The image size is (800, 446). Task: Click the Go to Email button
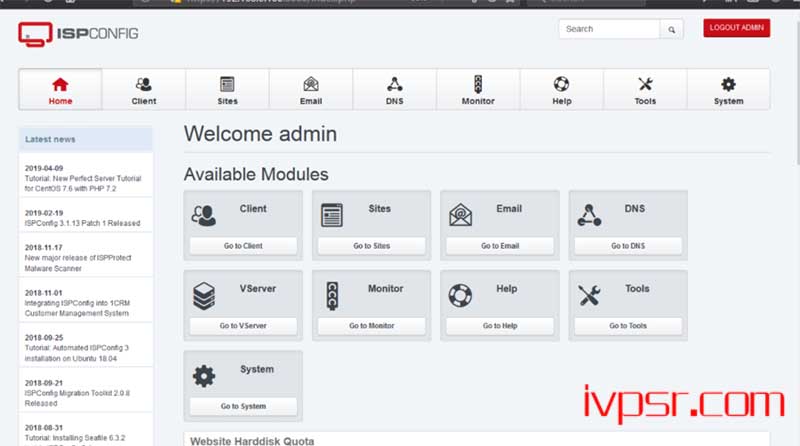tap(500, 246)
